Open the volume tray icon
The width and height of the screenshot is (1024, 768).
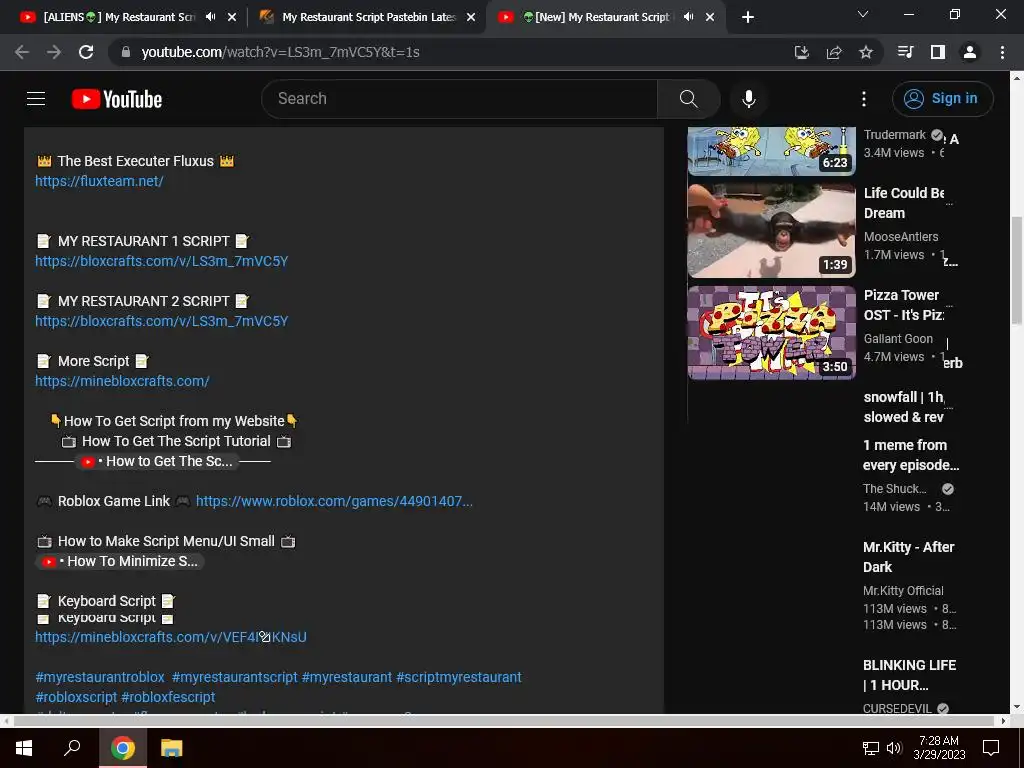click(x=894, y=748)
